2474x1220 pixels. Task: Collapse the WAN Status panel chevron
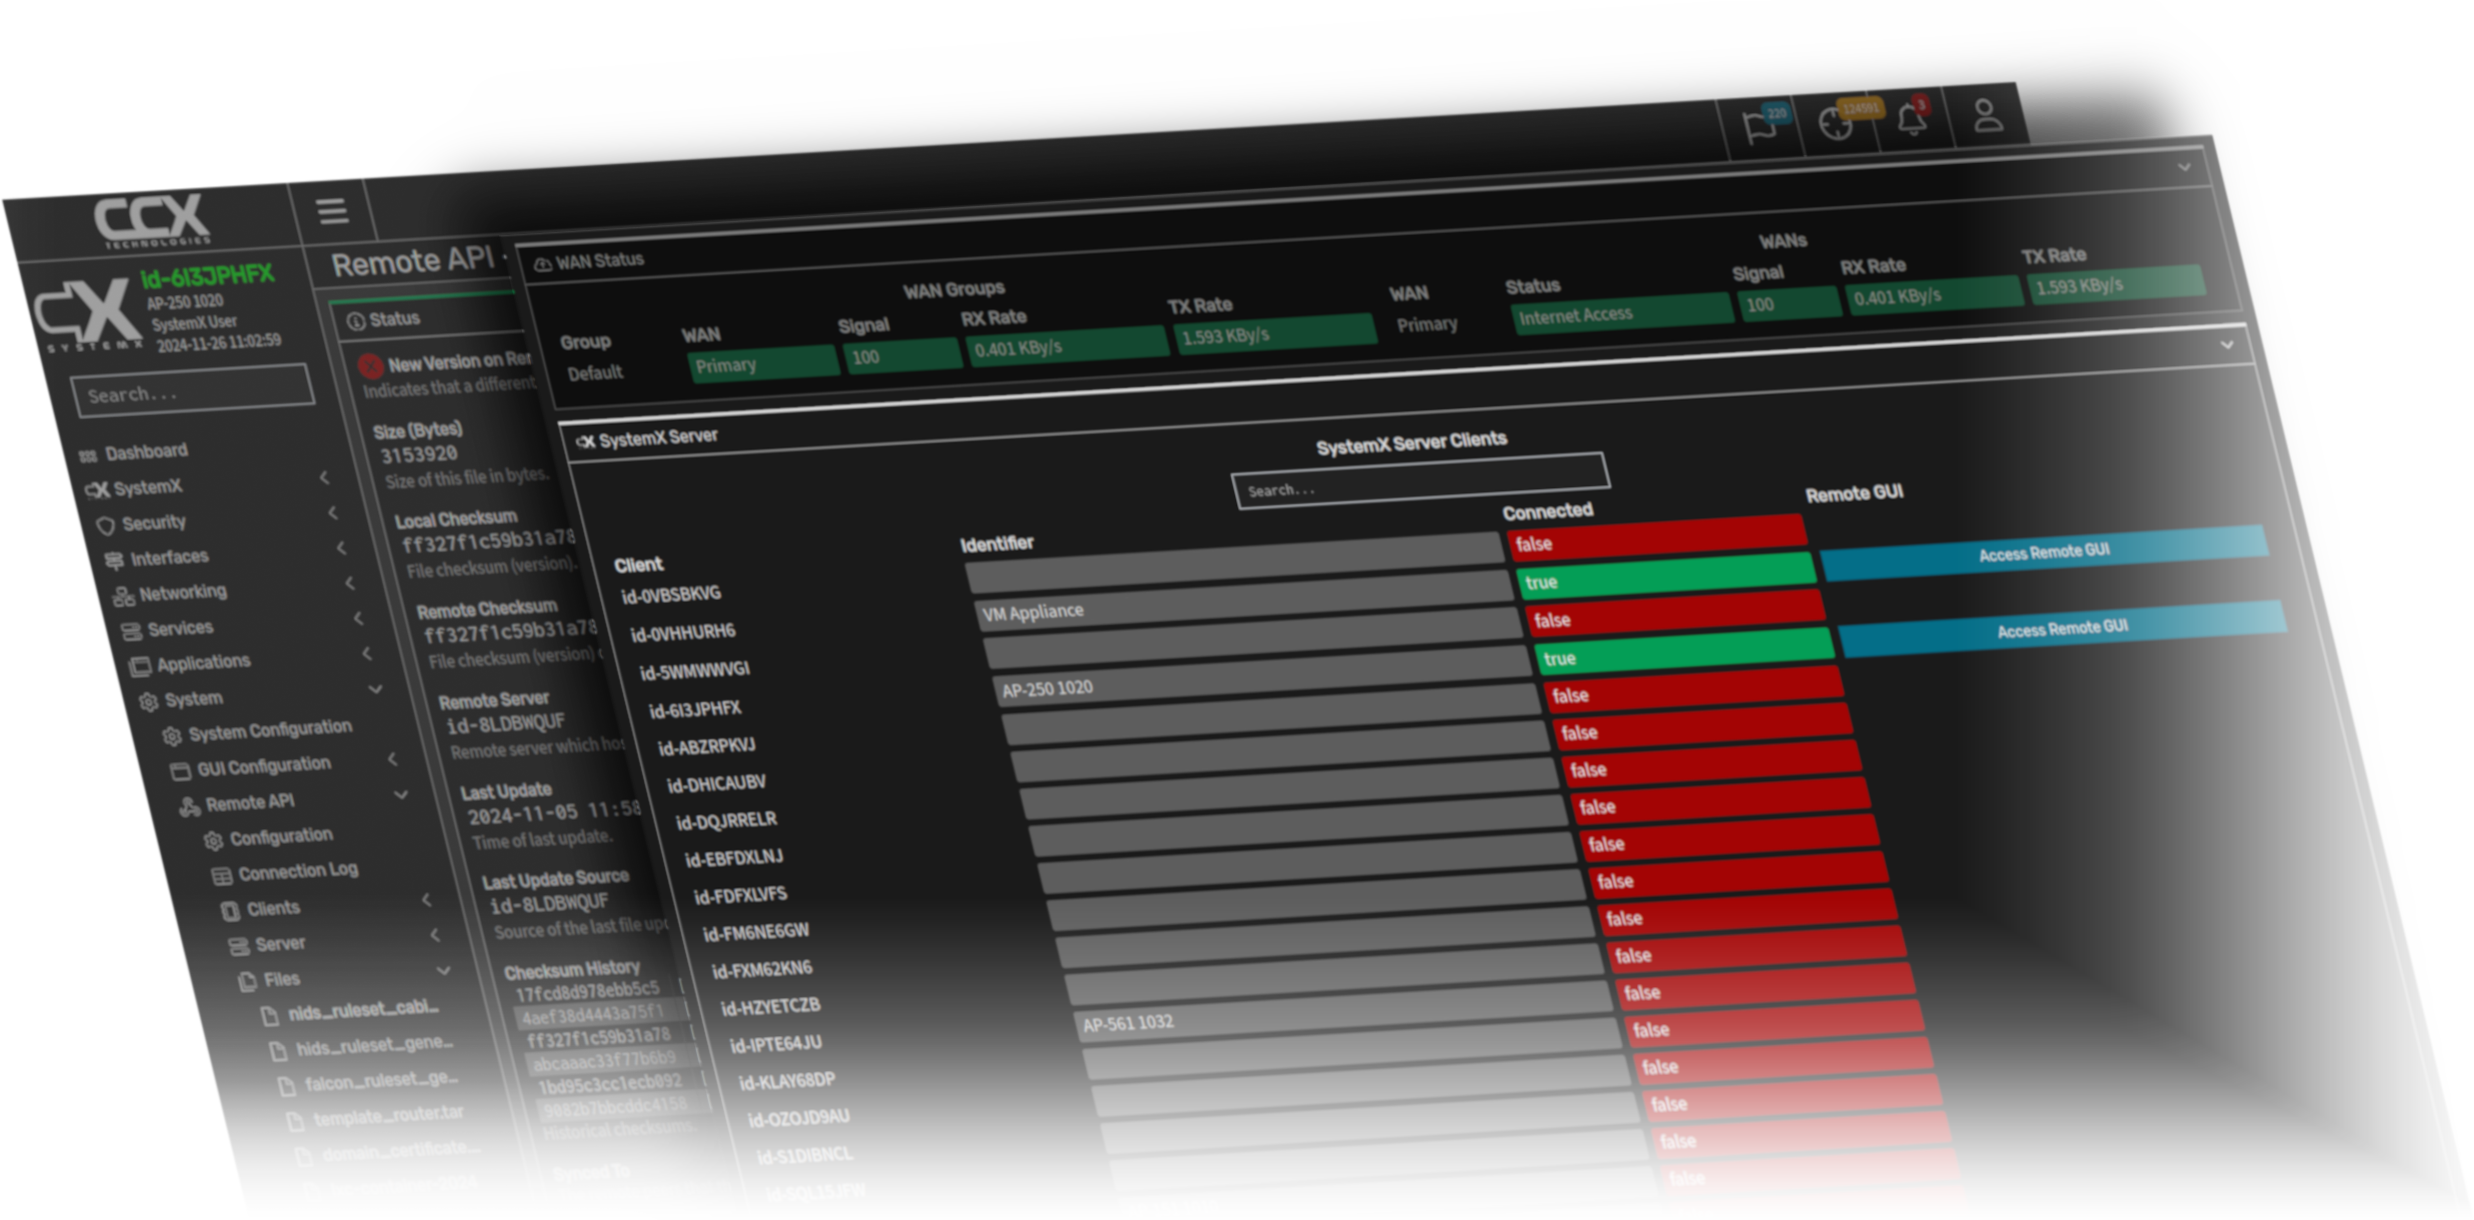[2227, 345]
